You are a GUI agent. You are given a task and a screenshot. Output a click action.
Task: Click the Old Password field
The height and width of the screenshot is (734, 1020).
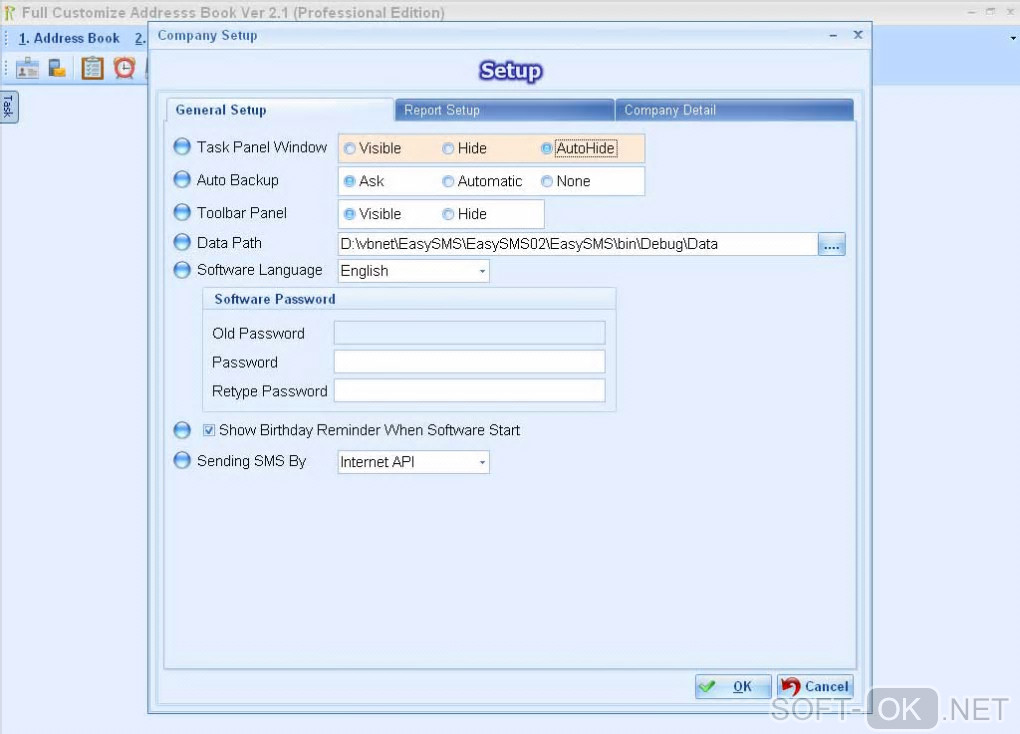(470, 333)
